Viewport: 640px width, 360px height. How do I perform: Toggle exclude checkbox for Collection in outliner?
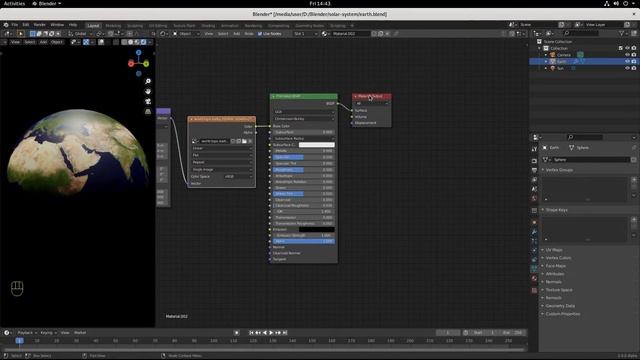tap(621, 48)
